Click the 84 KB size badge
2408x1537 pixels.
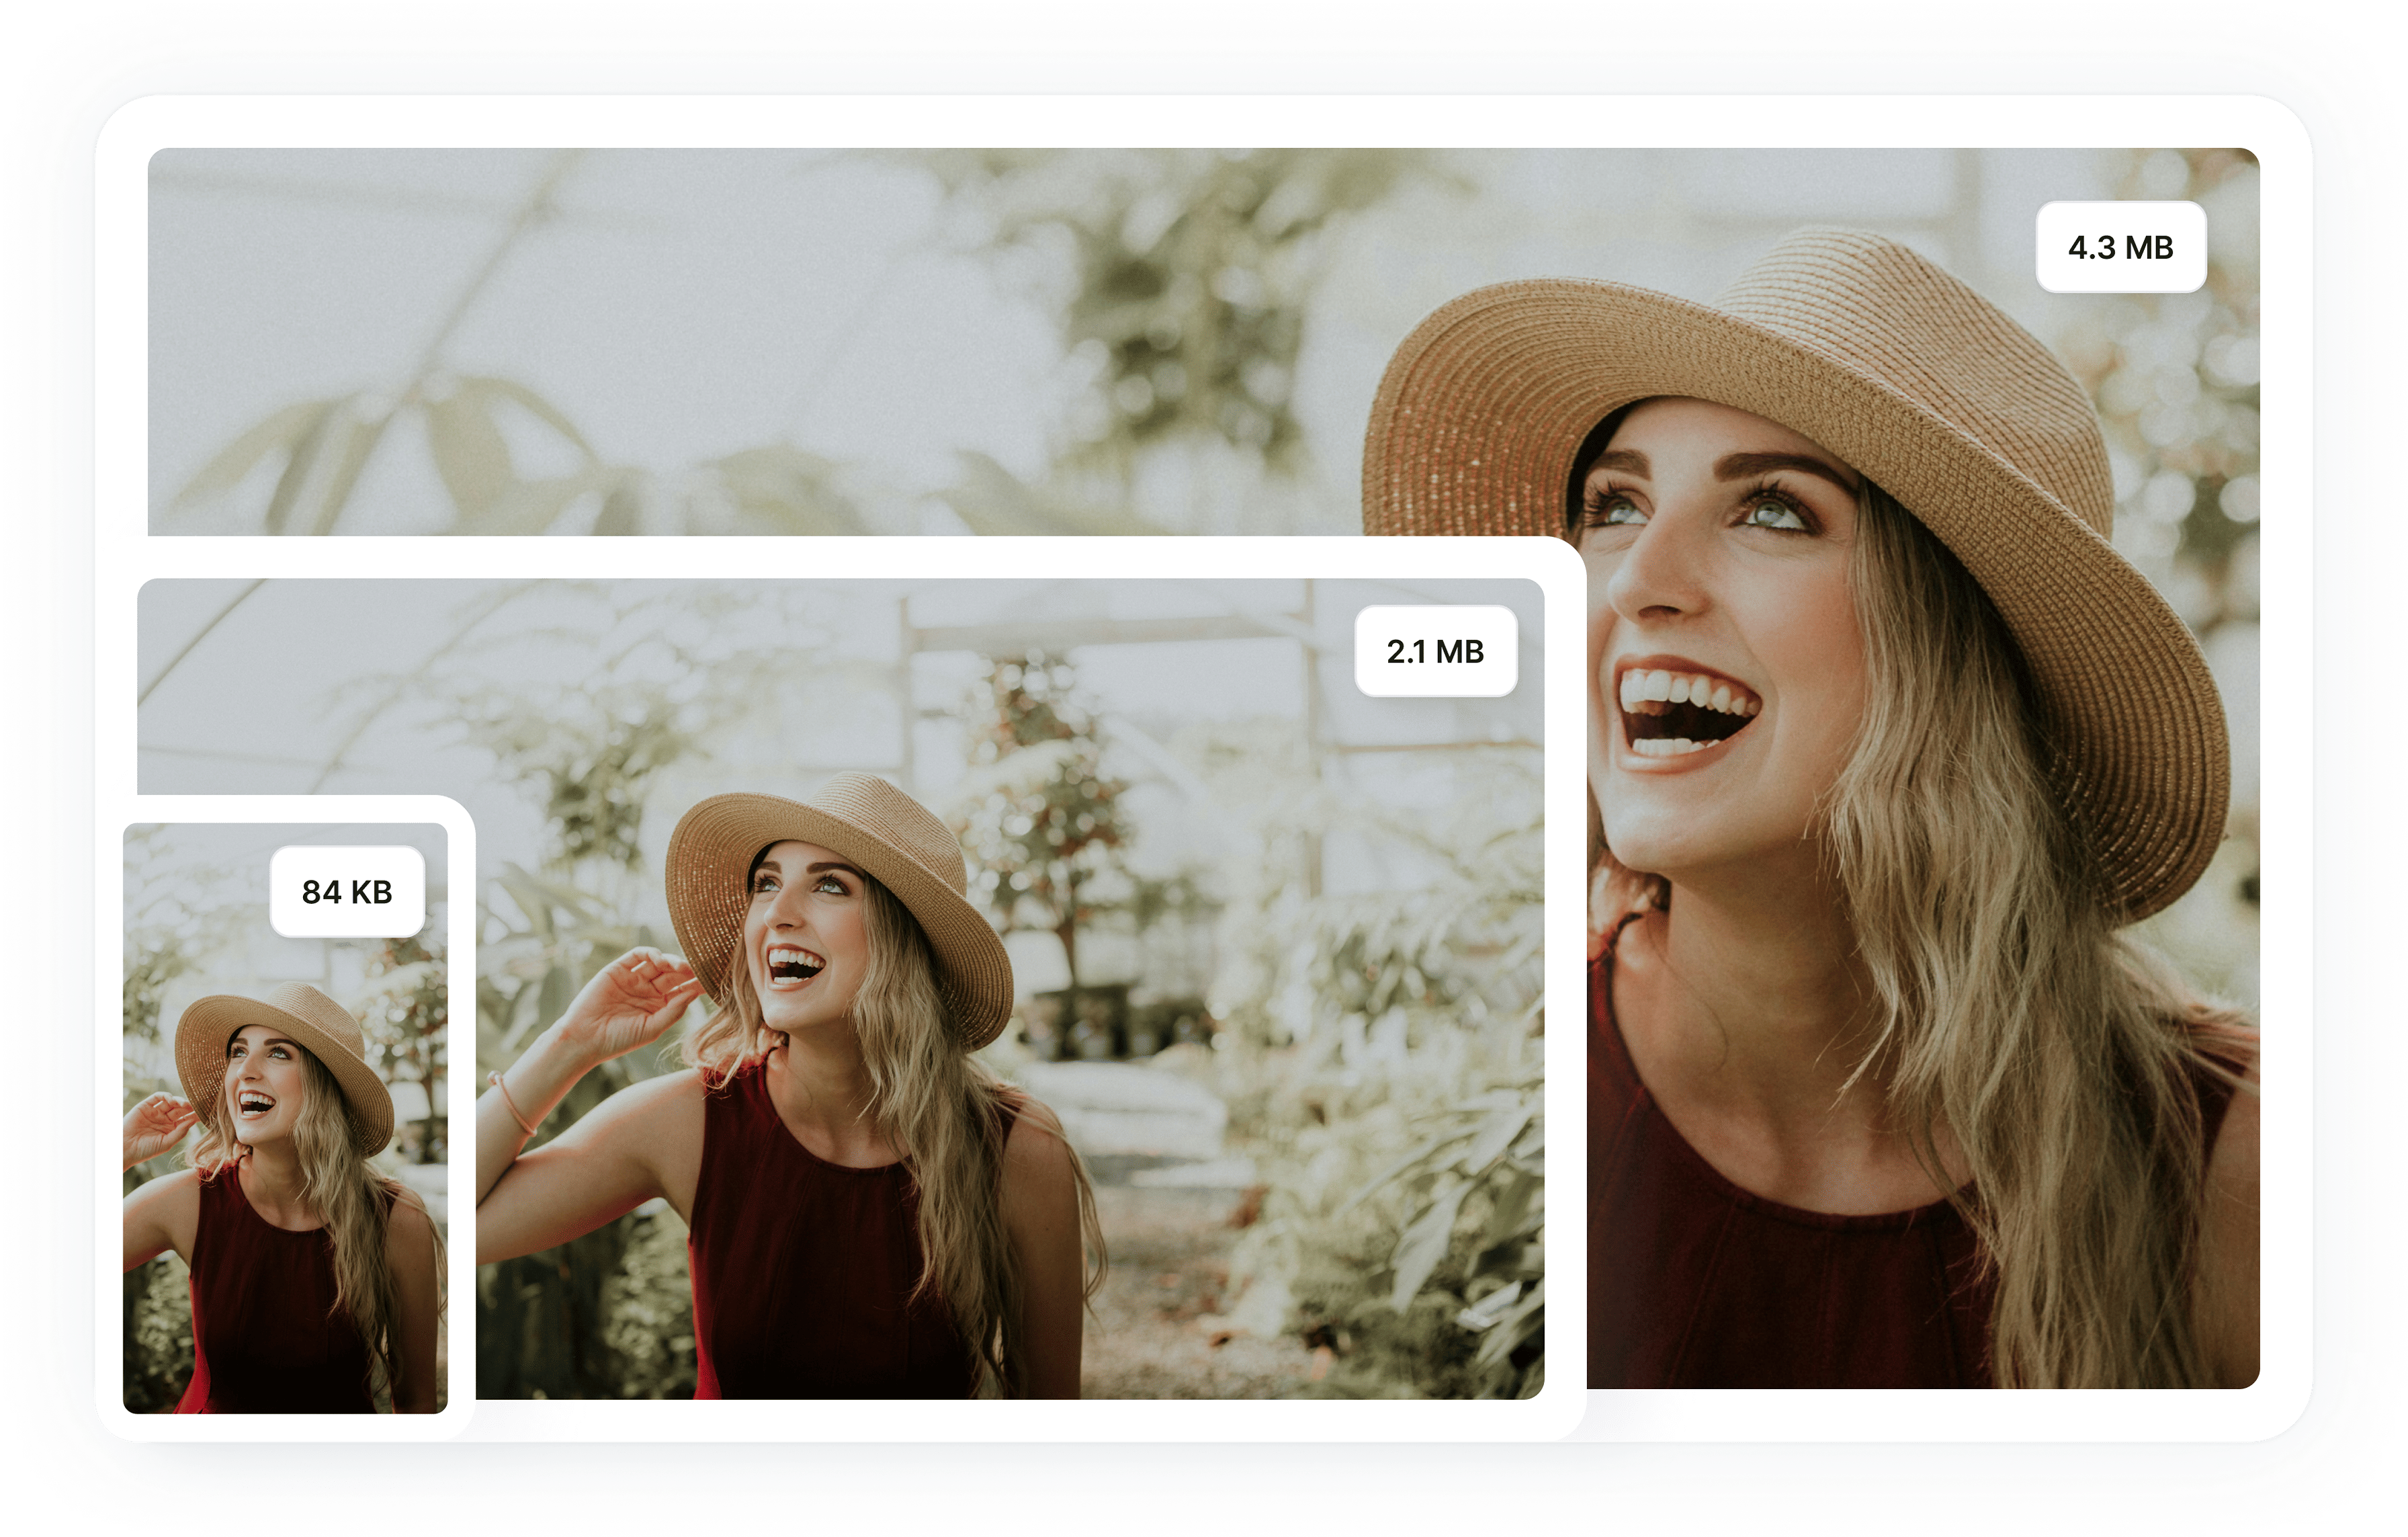[347, 891]
